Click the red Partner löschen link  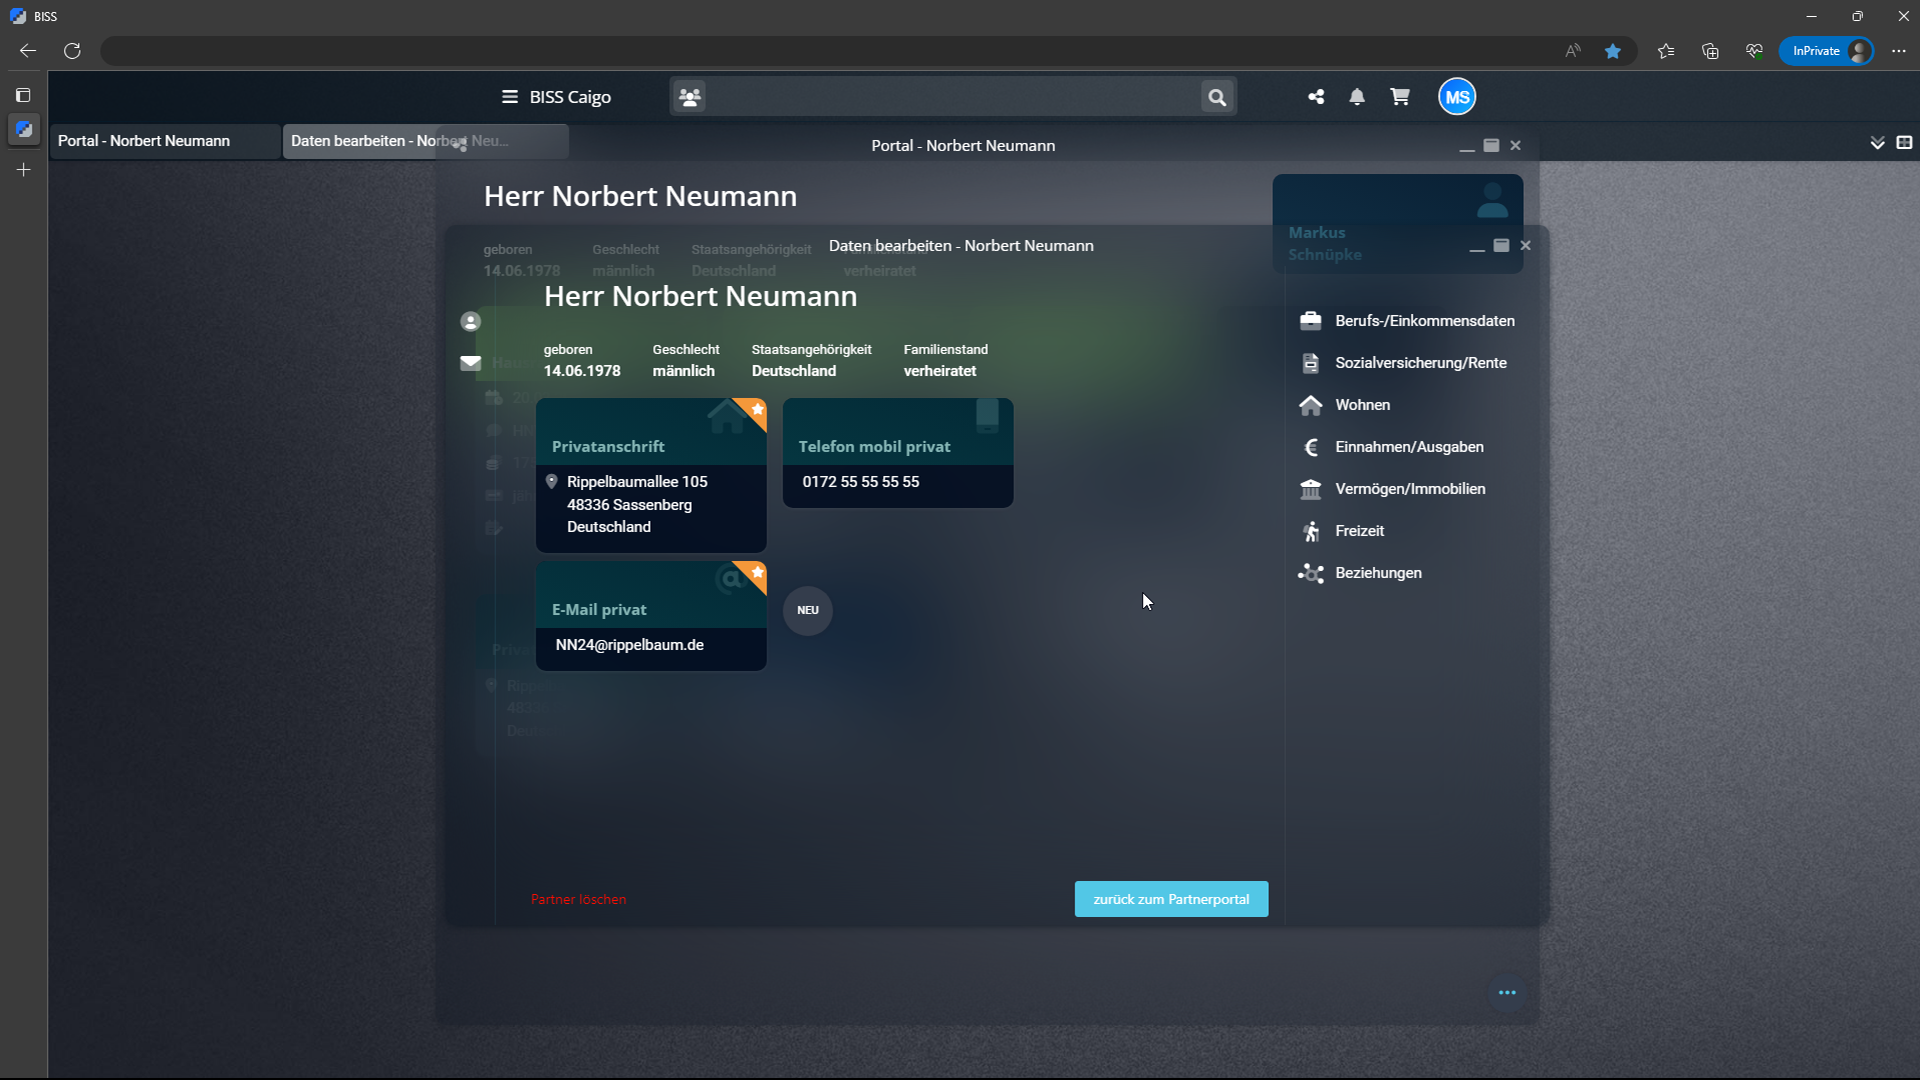(x=578, y=899)
